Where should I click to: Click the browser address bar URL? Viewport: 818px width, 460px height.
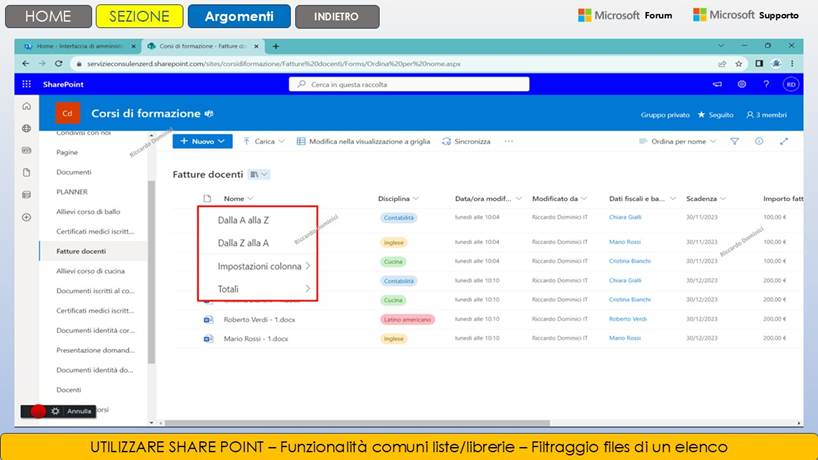[x=274, y=64]
